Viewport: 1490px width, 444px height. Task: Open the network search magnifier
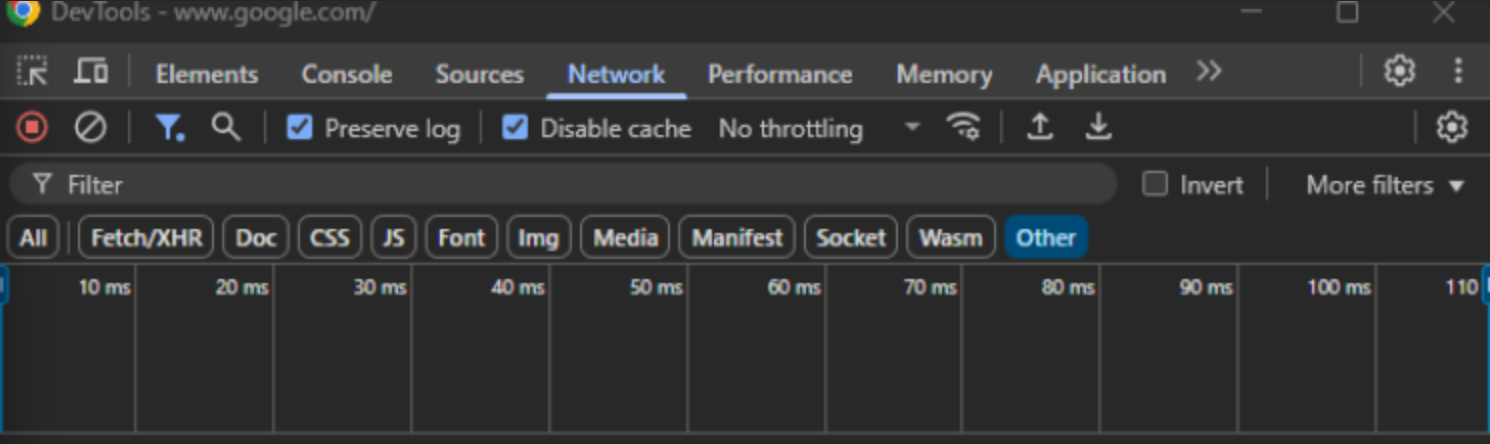coord(226,128)
